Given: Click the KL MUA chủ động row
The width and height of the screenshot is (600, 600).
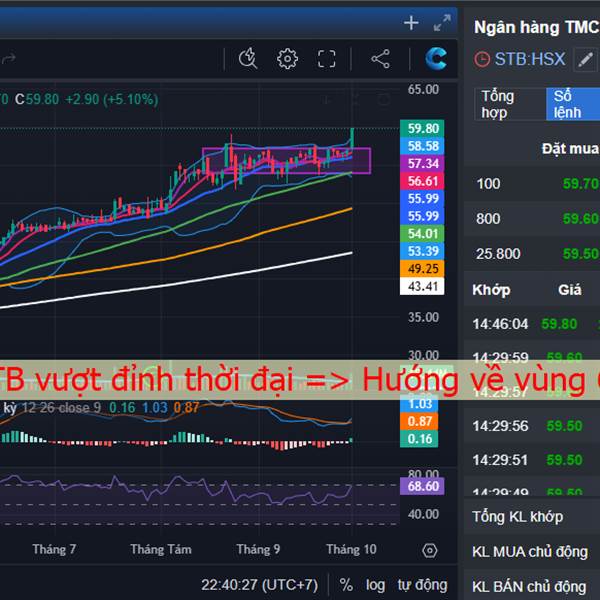Looking at the screenshot, I should point(532,552).
